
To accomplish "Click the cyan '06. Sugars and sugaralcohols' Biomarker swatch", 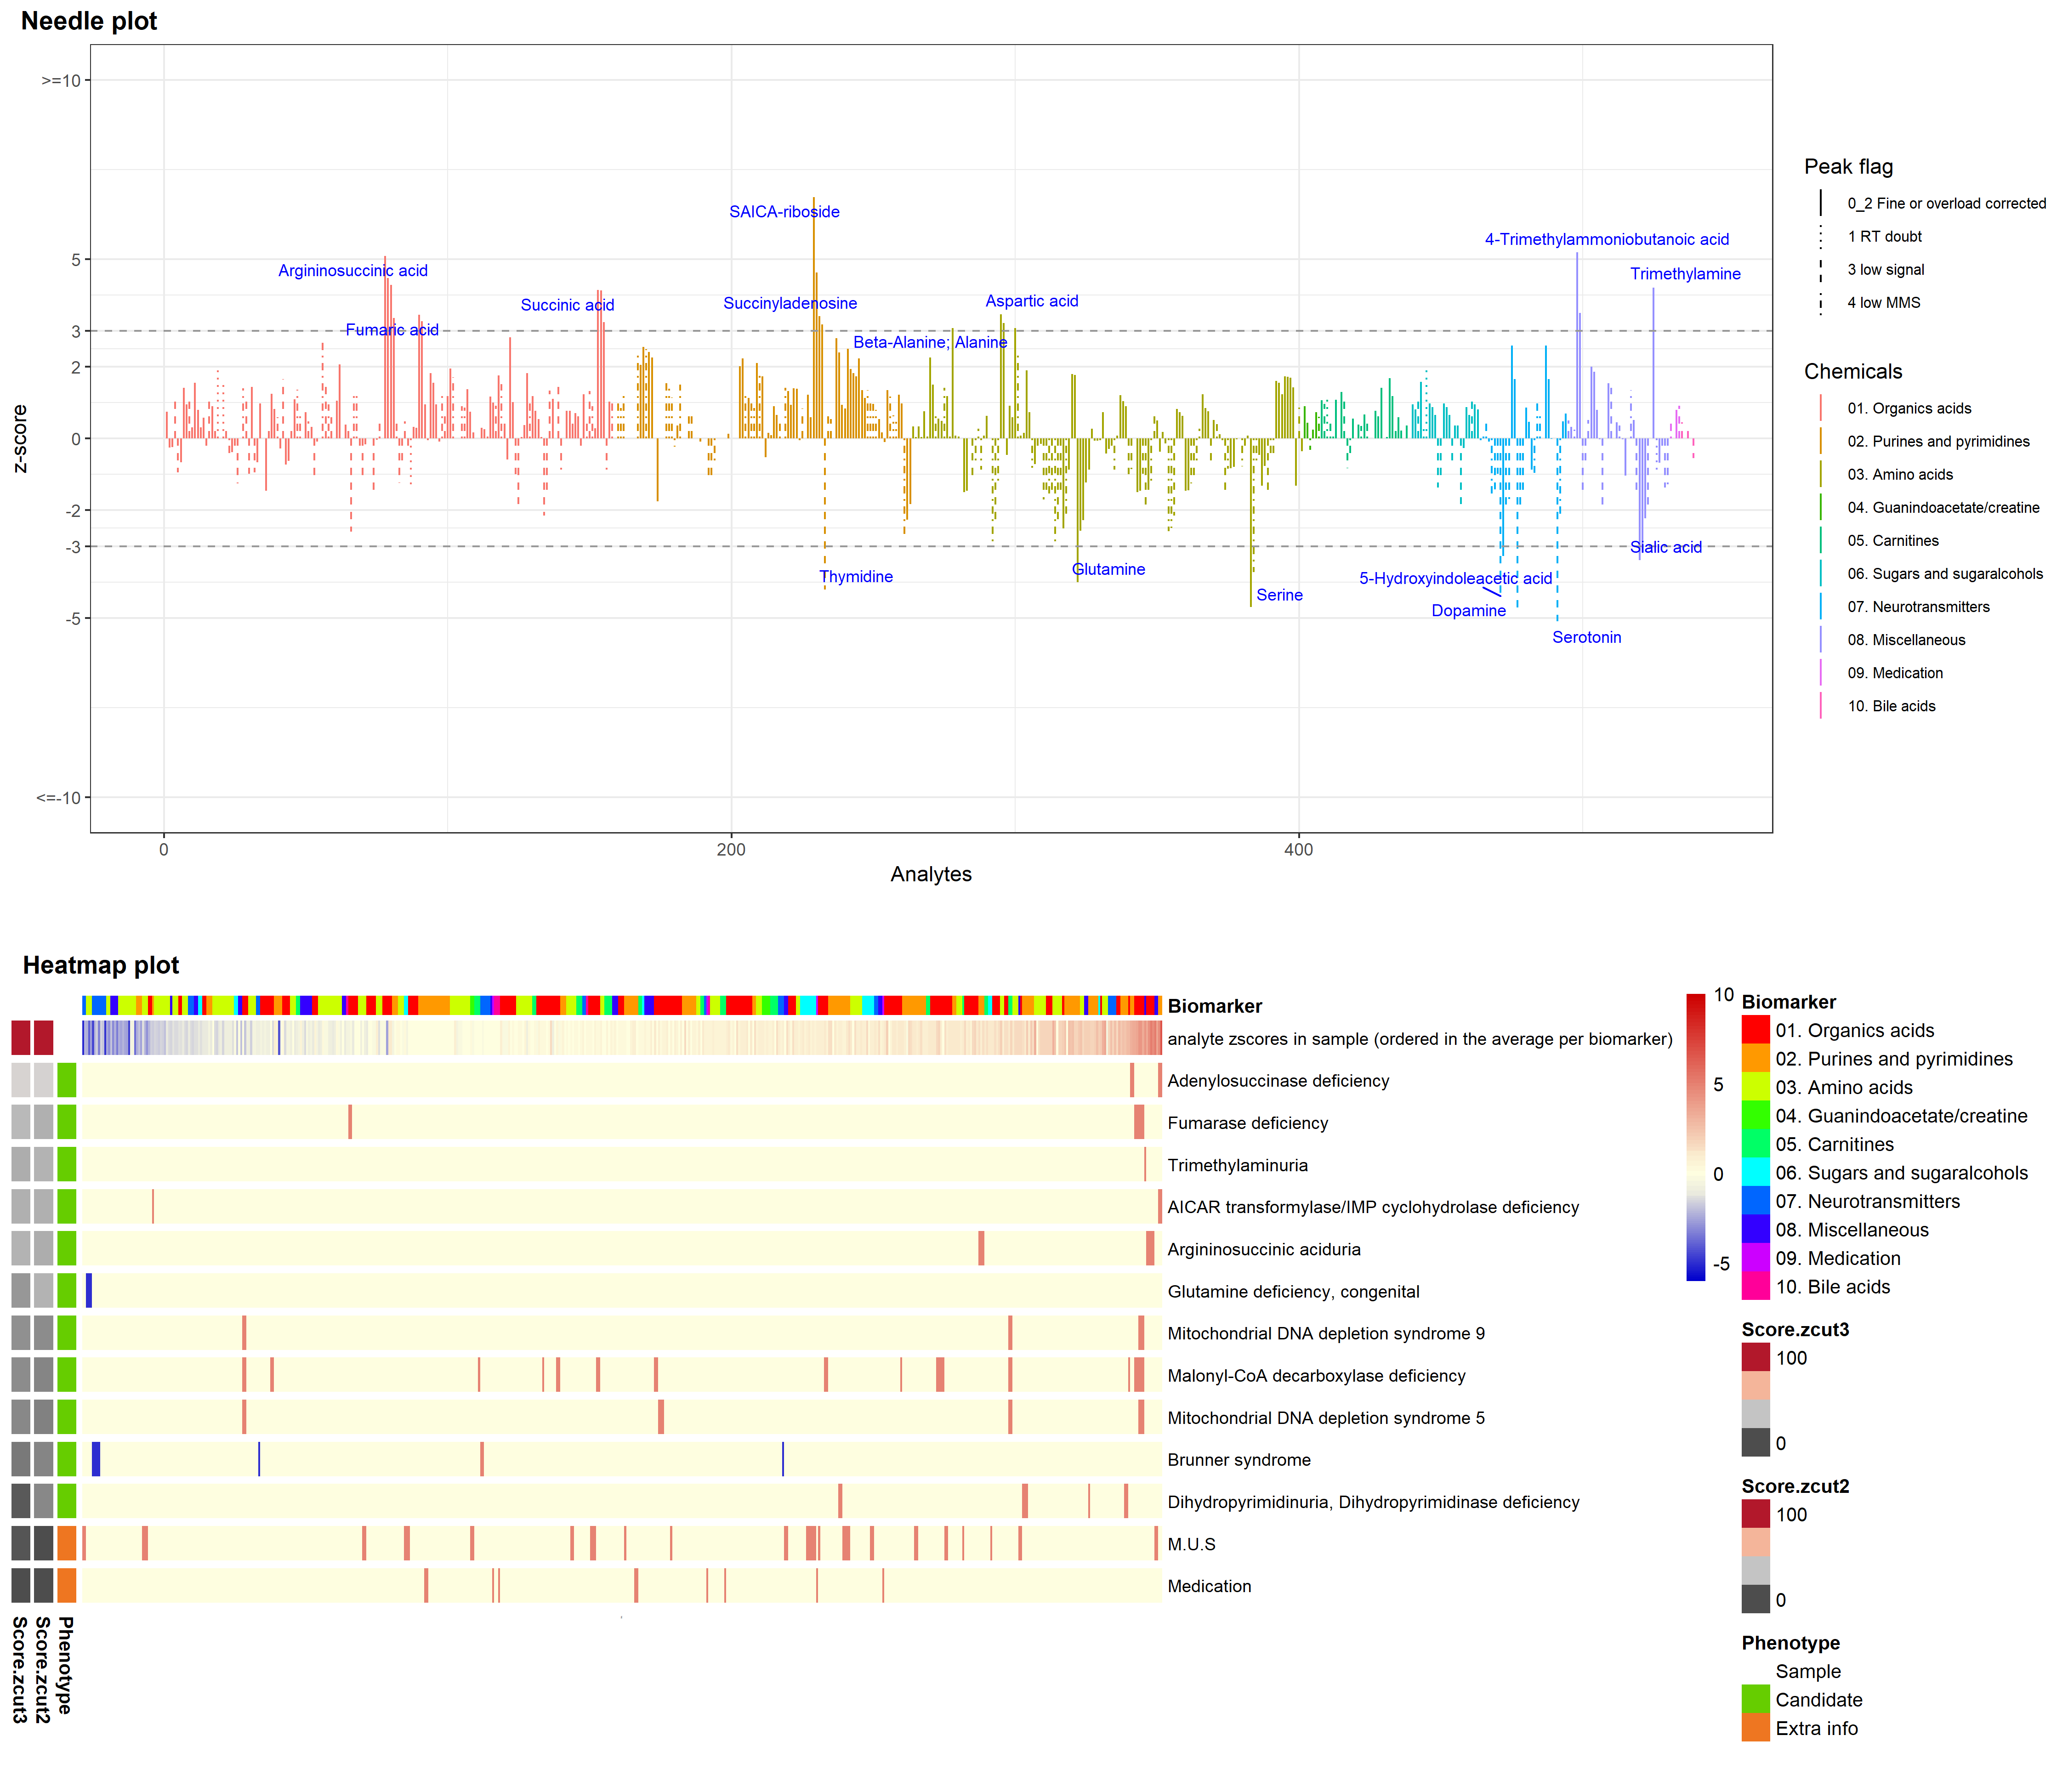I will tap(1755, 1172).
